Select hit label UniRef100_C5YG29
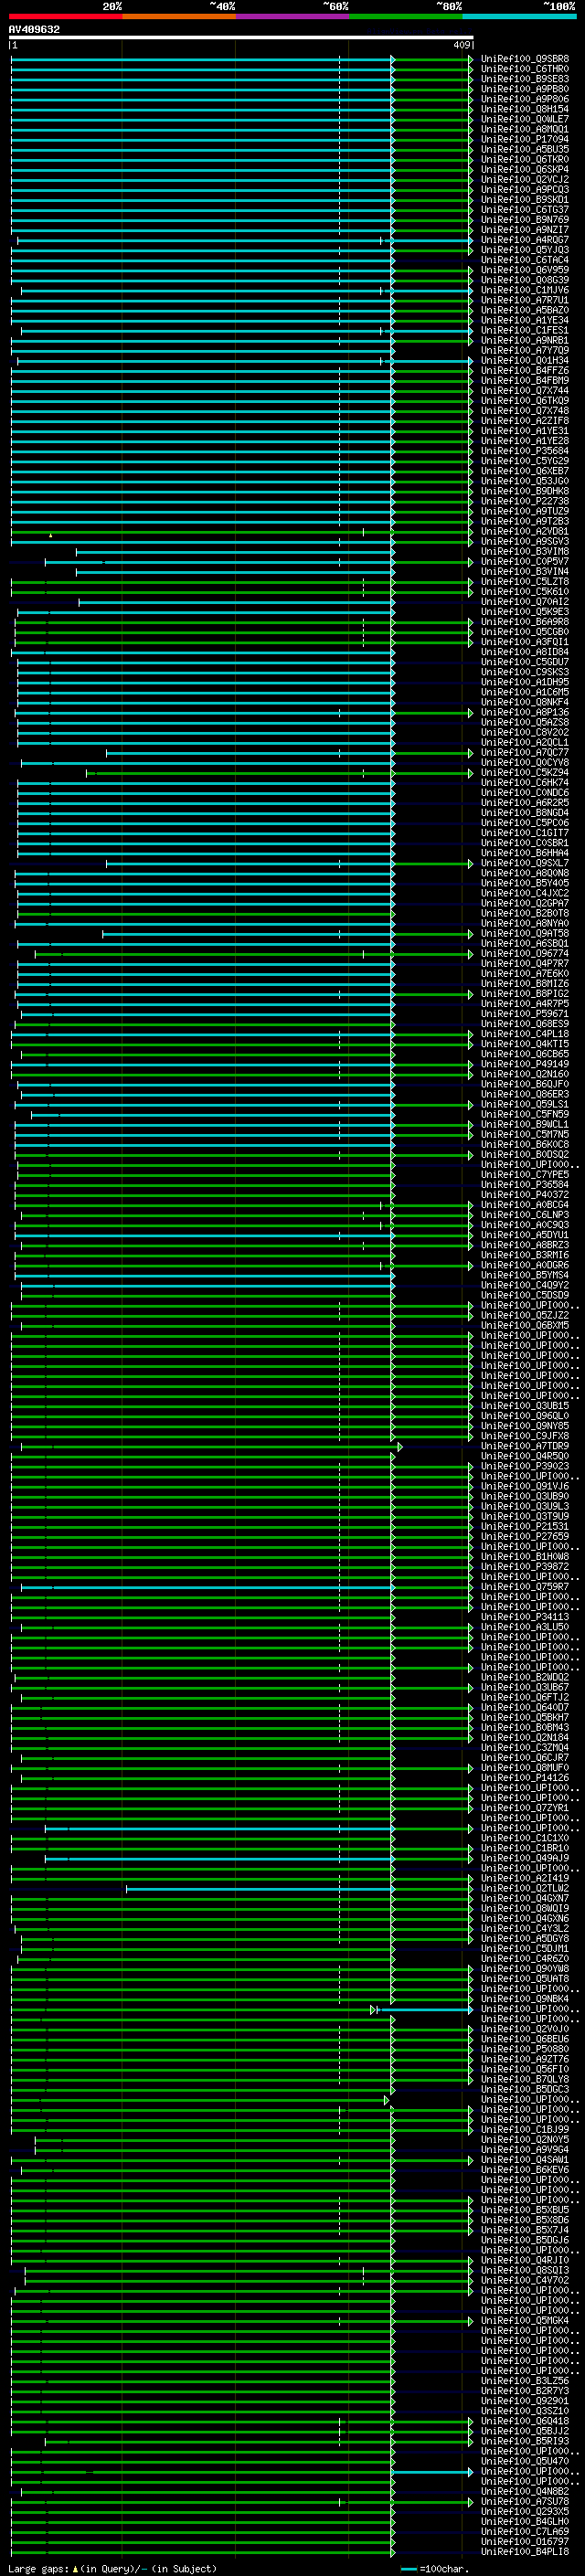This screenshot has width=585, height=2576. (x=524, y=461)
